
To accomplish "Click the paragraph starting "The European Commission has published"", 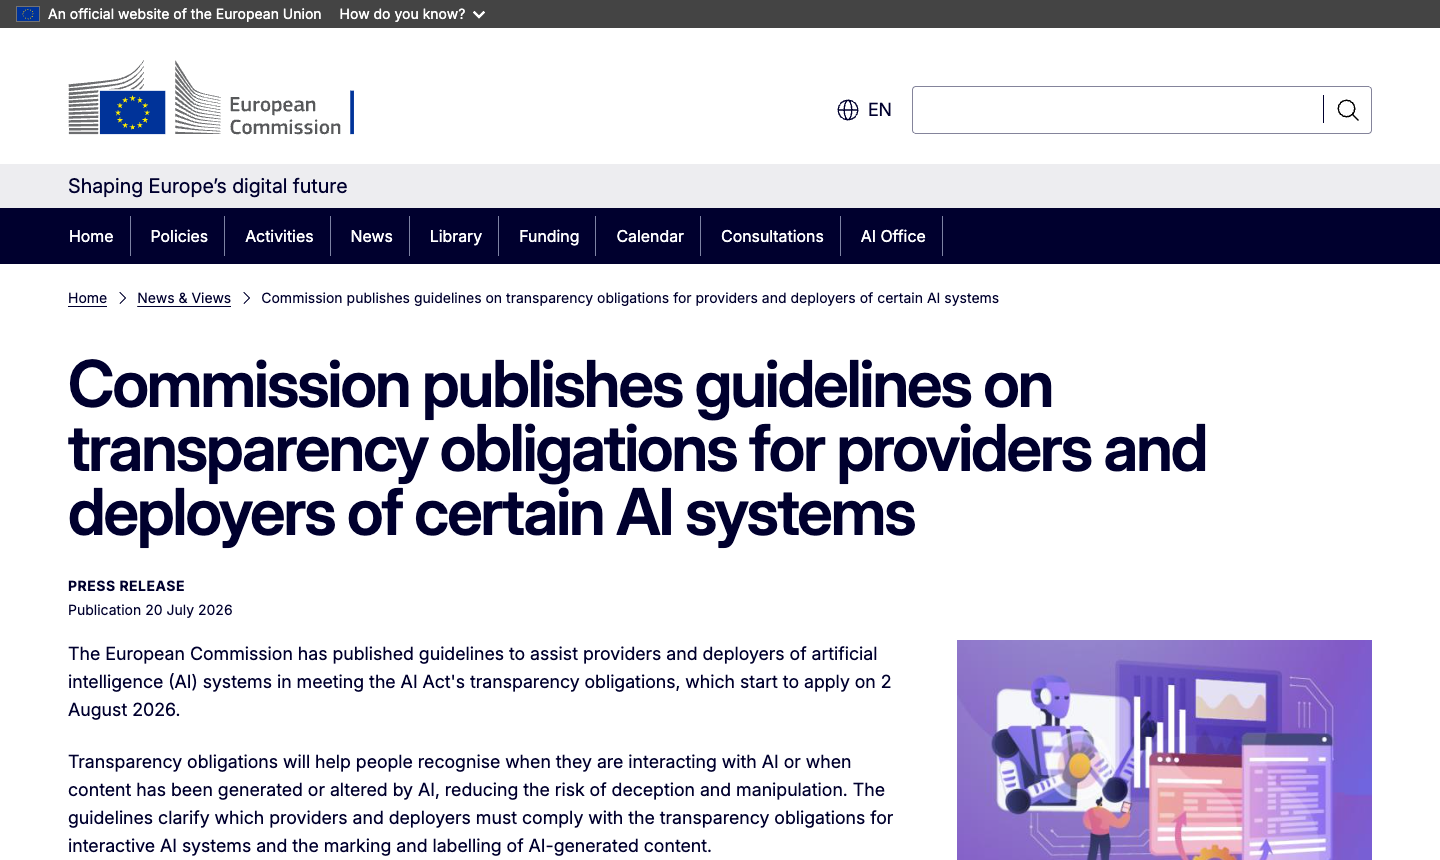I will pos(480,682).
